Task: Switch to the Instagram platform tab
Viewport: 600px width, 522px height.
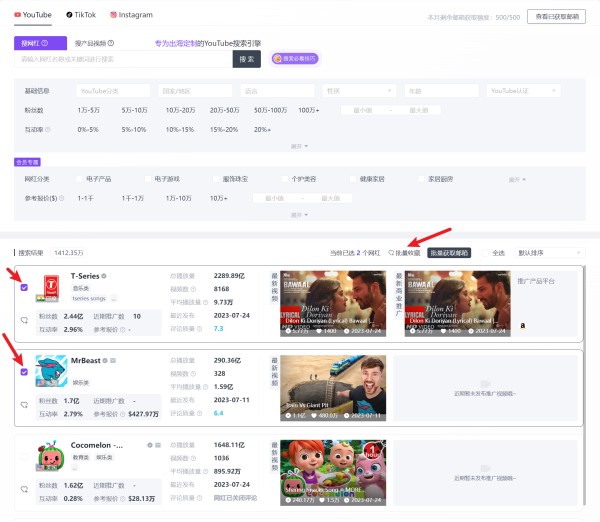Action: pos(131,15)
